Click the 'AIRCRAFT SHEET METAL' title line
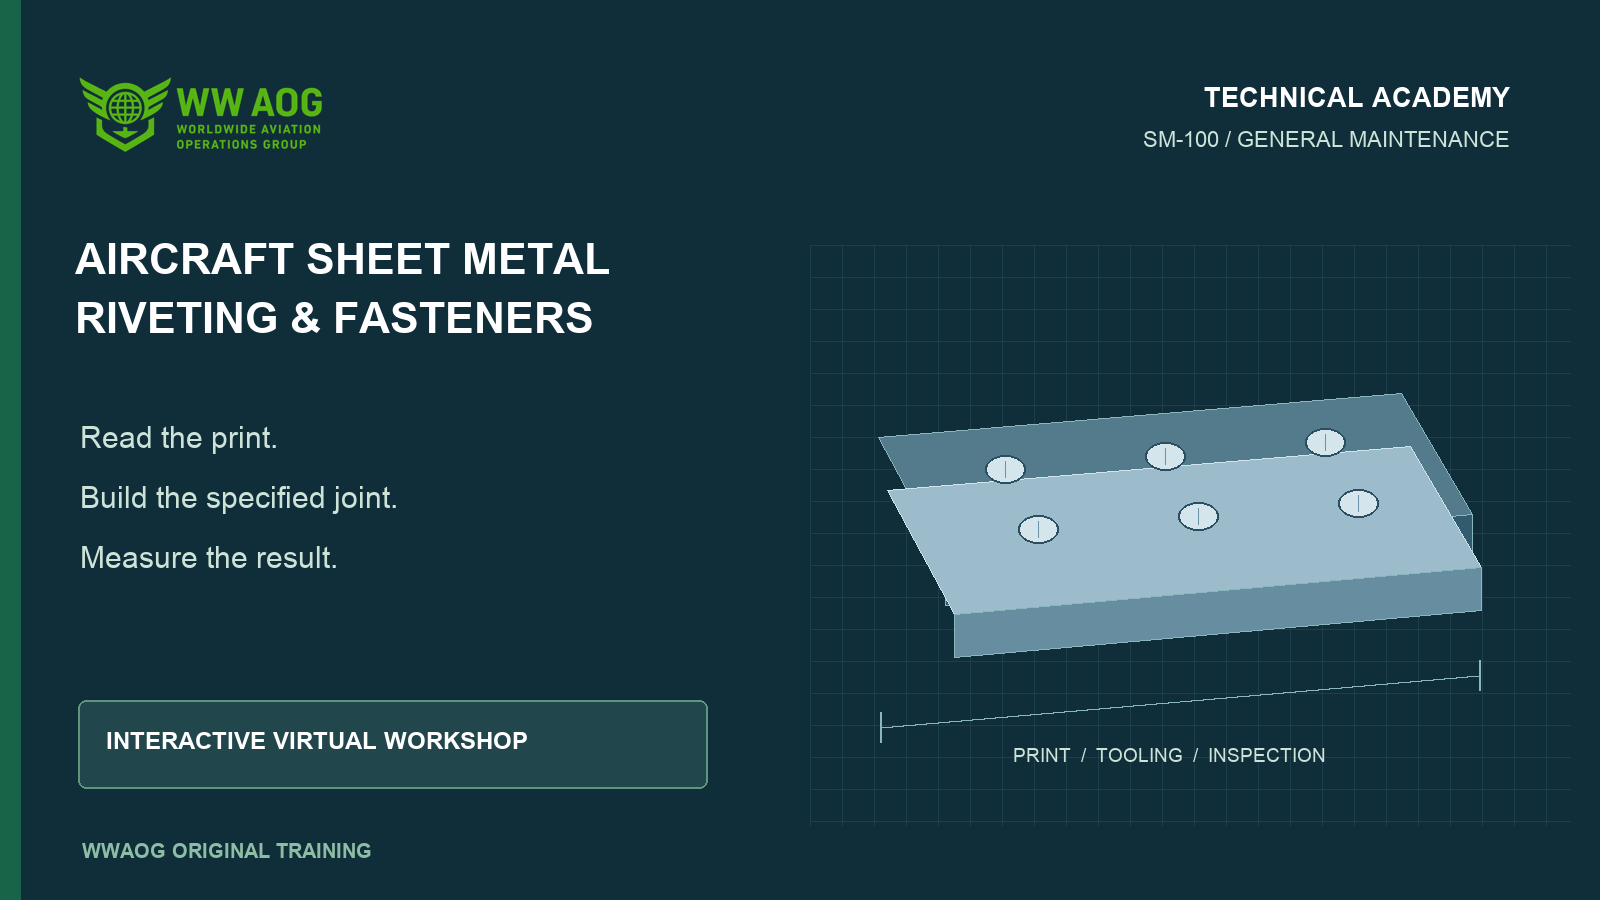Image resolution: width=1600 pixels, height=900 pixels. [x=342, y=260]
